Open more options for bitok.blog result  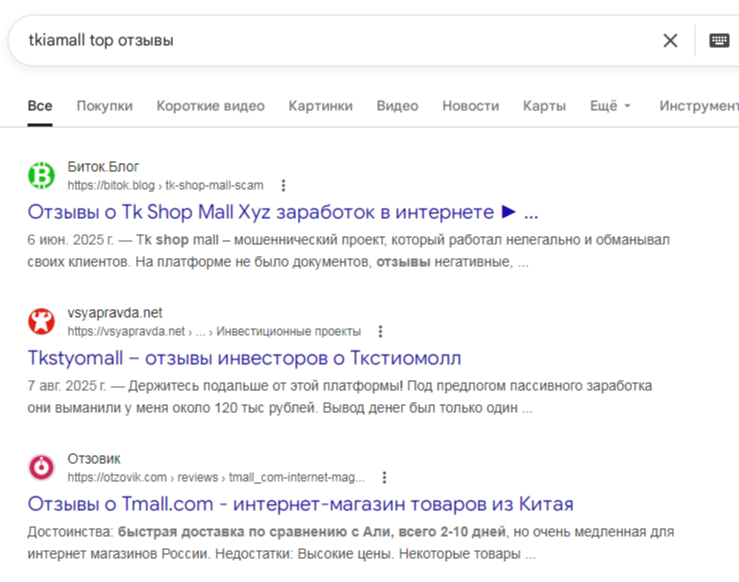pyautogui.click(x=283, y=186)
